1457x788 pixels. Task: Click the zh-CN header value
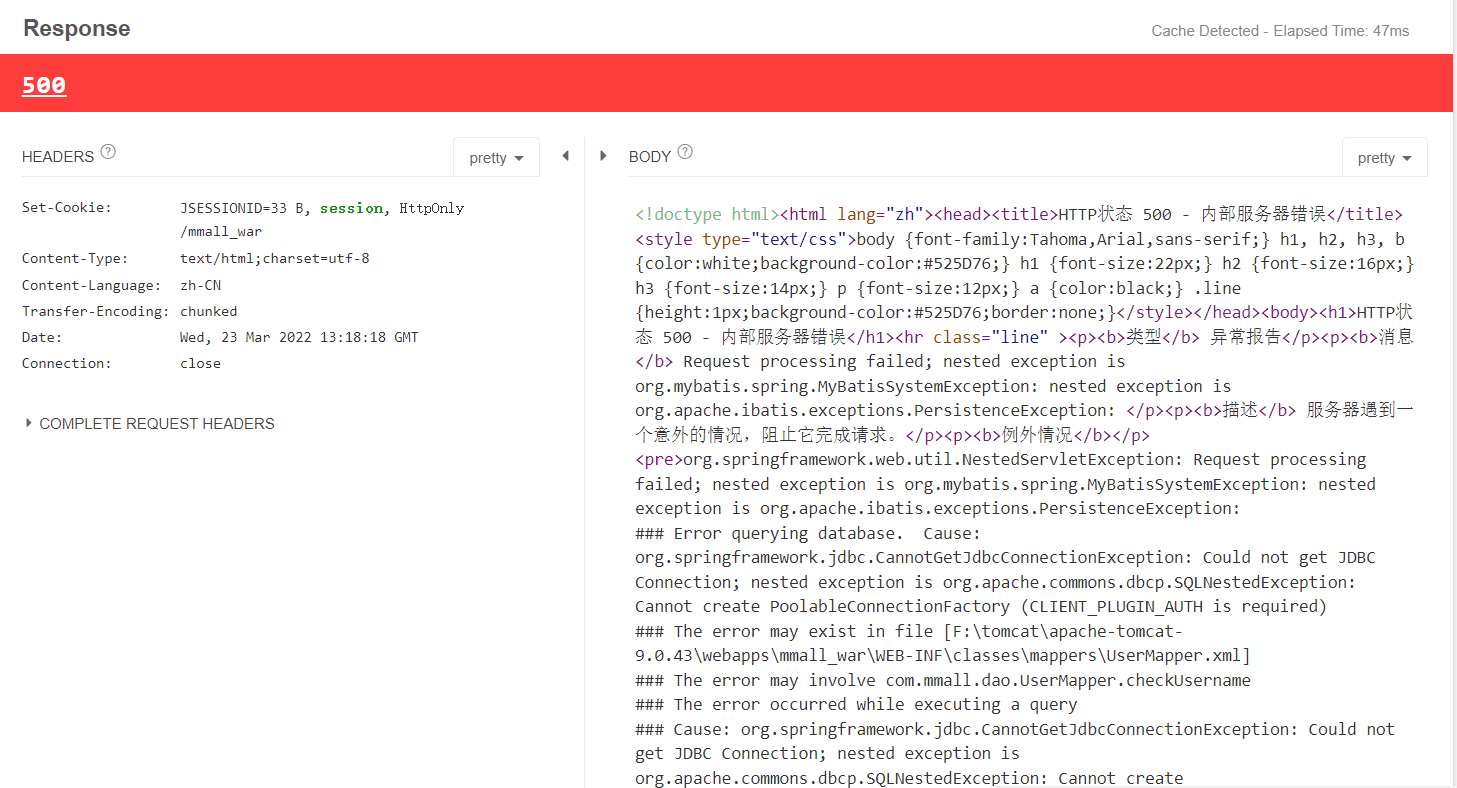coord(200,285)
